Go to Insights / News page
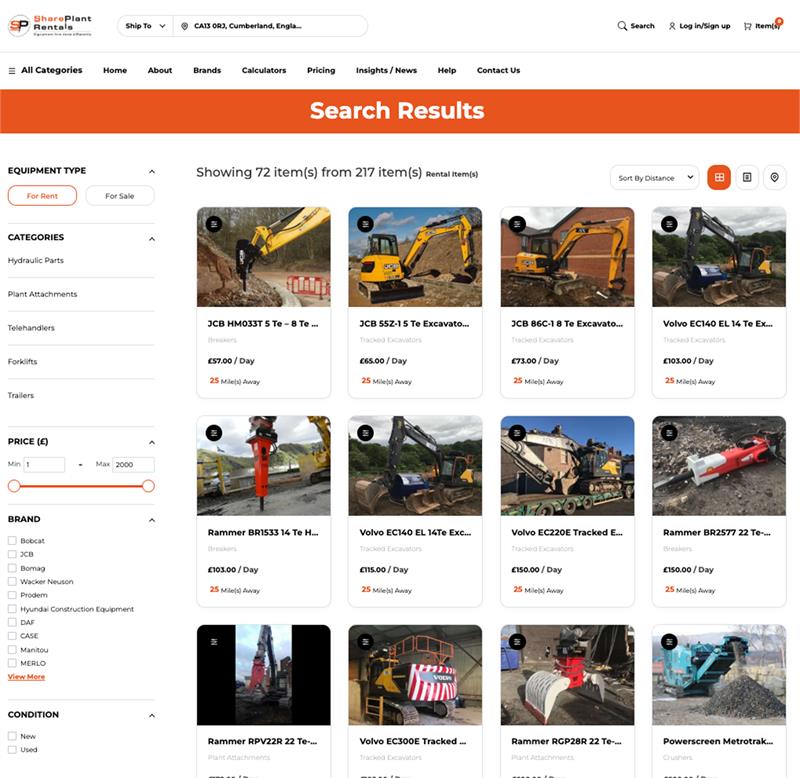The width and height of the screenshot is (800, 778). pos(386,71)
